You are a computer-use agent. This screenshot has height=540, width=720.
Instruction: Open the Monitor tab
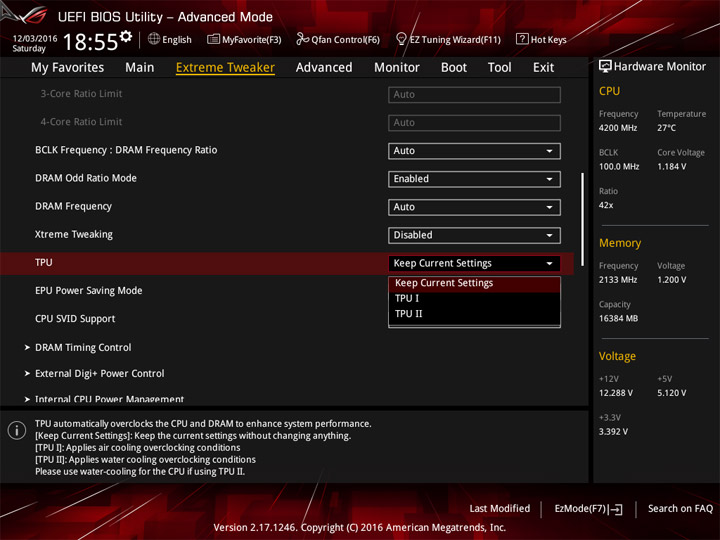[397, 68]
